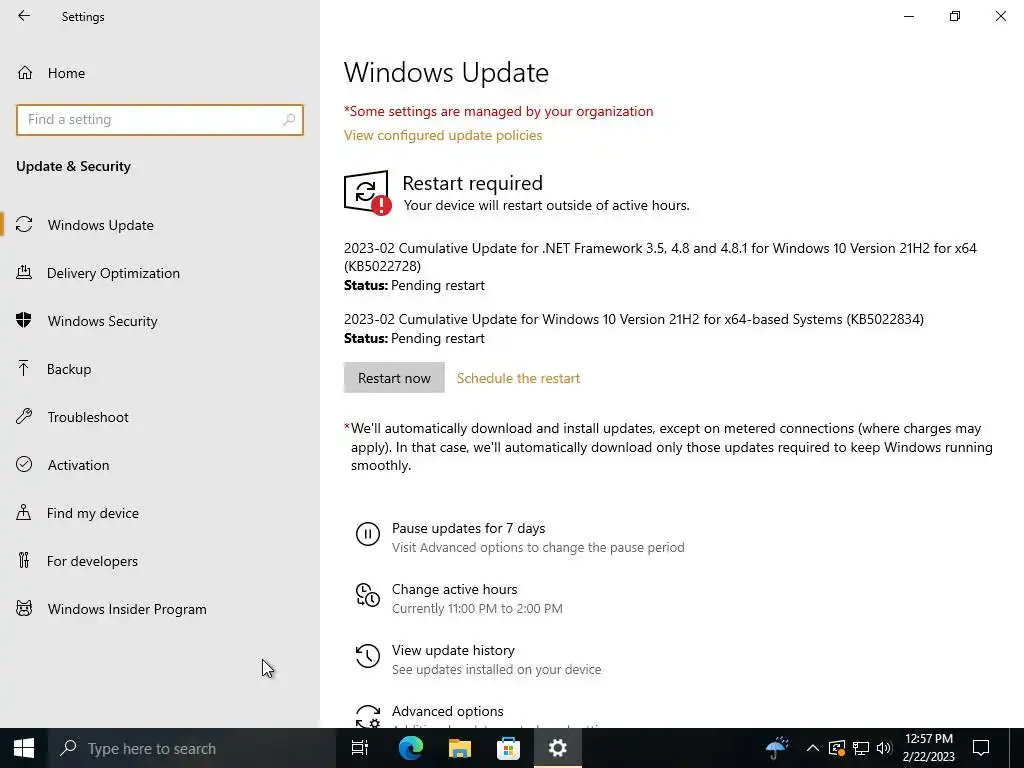Viewport: 1024px width, 768px height.
Task: Open the Activation page
Action: click(x=78, y=465)
